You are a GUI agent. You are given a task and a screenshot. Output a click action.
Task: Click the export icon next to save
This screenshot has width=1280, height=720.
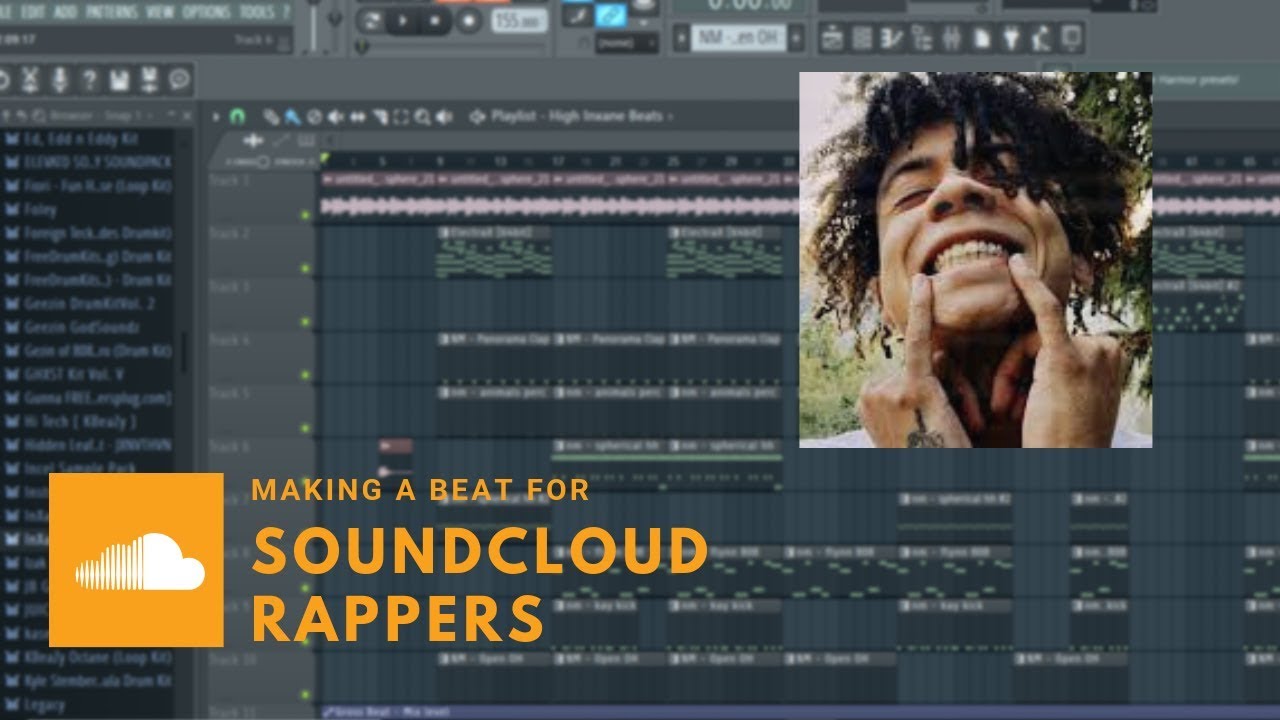149,79
